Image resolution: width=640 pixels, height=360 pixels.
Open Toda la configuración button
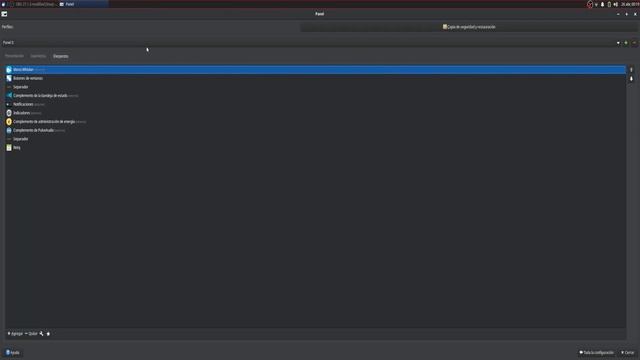596,353
